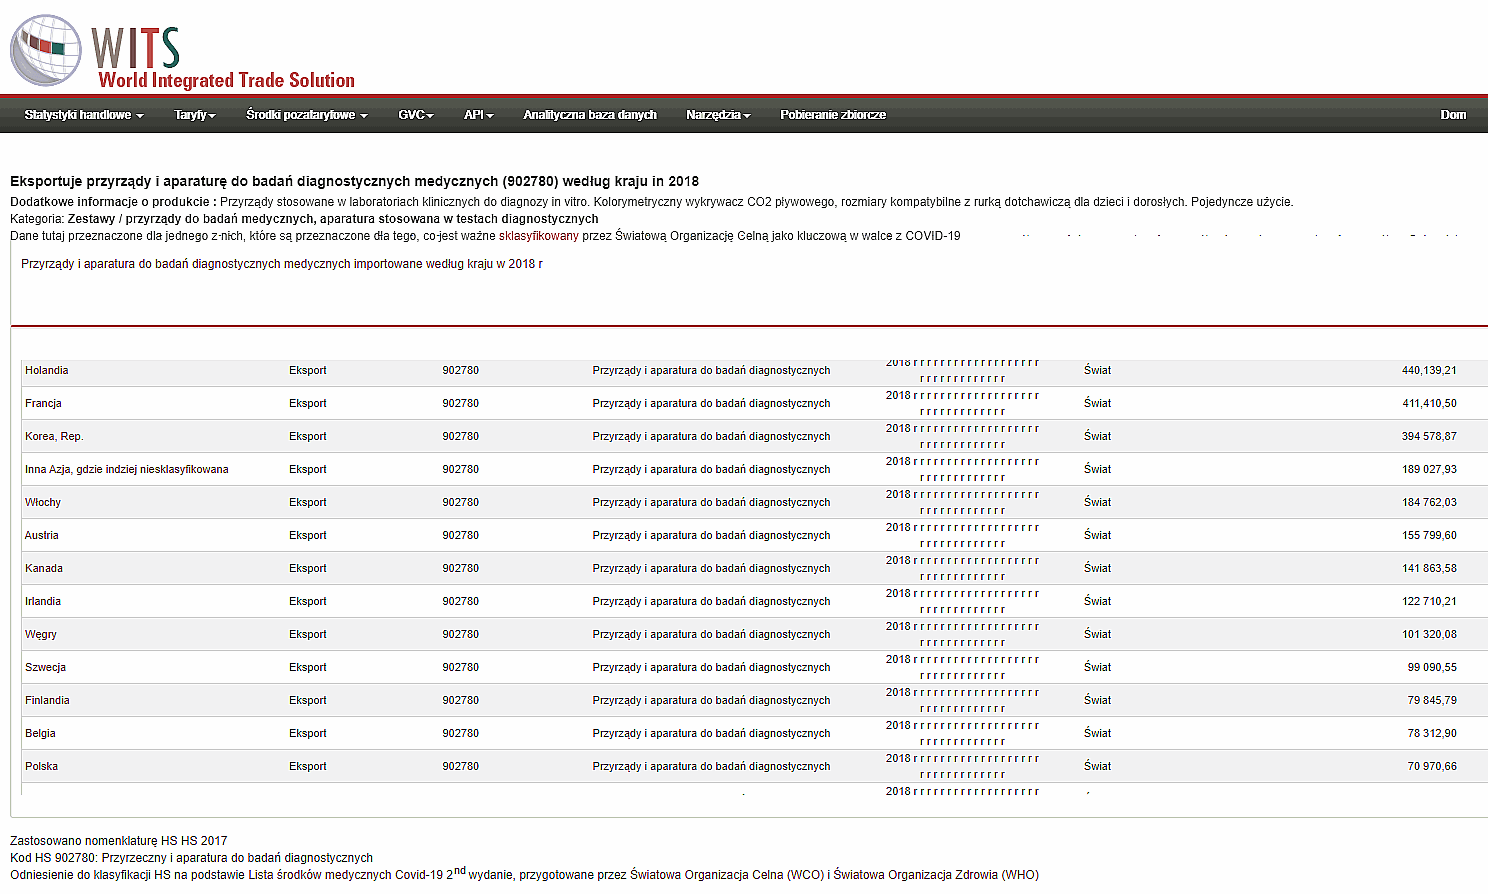Click the Kod HS 902780 footnote
The width and height of the screenshot is (1488, 894).
pyautogui.click(x=191, y=858)
